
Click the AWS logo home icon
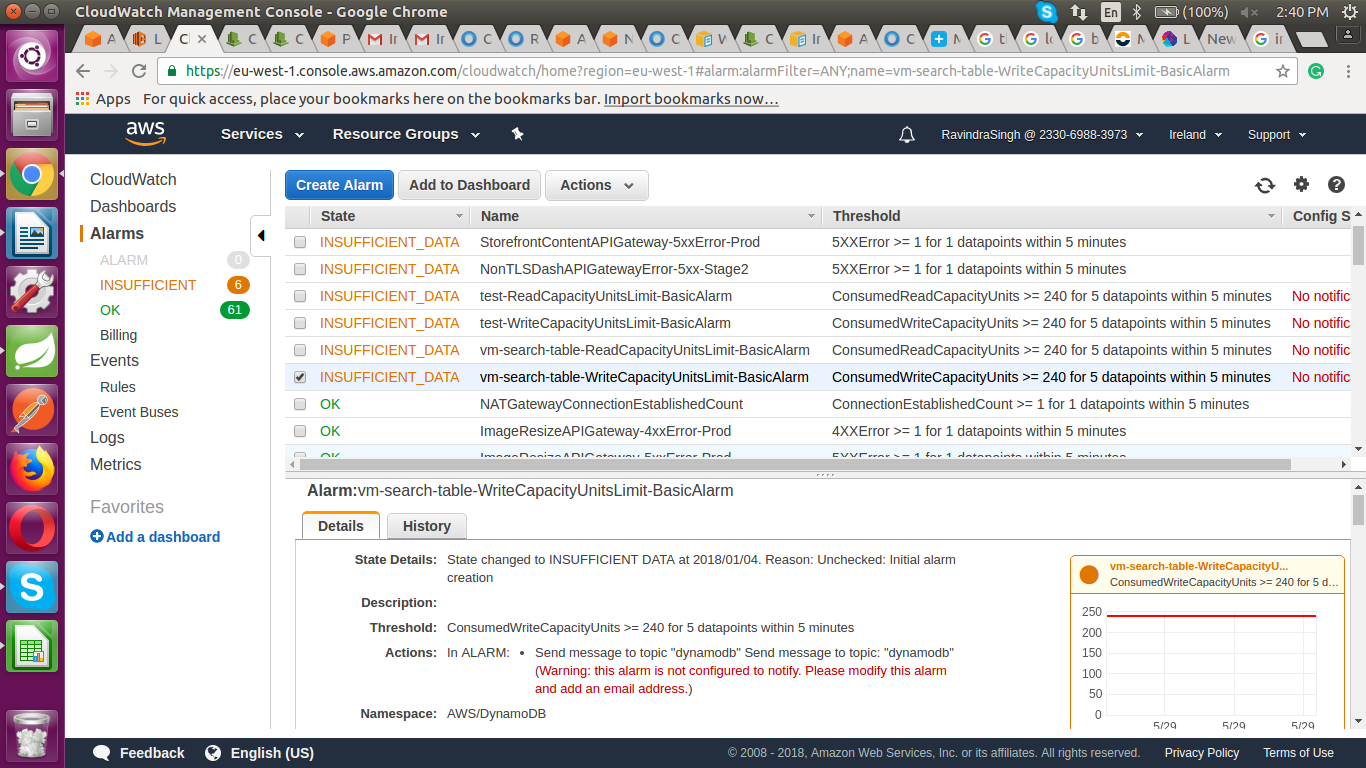click(x=146, y=134)
